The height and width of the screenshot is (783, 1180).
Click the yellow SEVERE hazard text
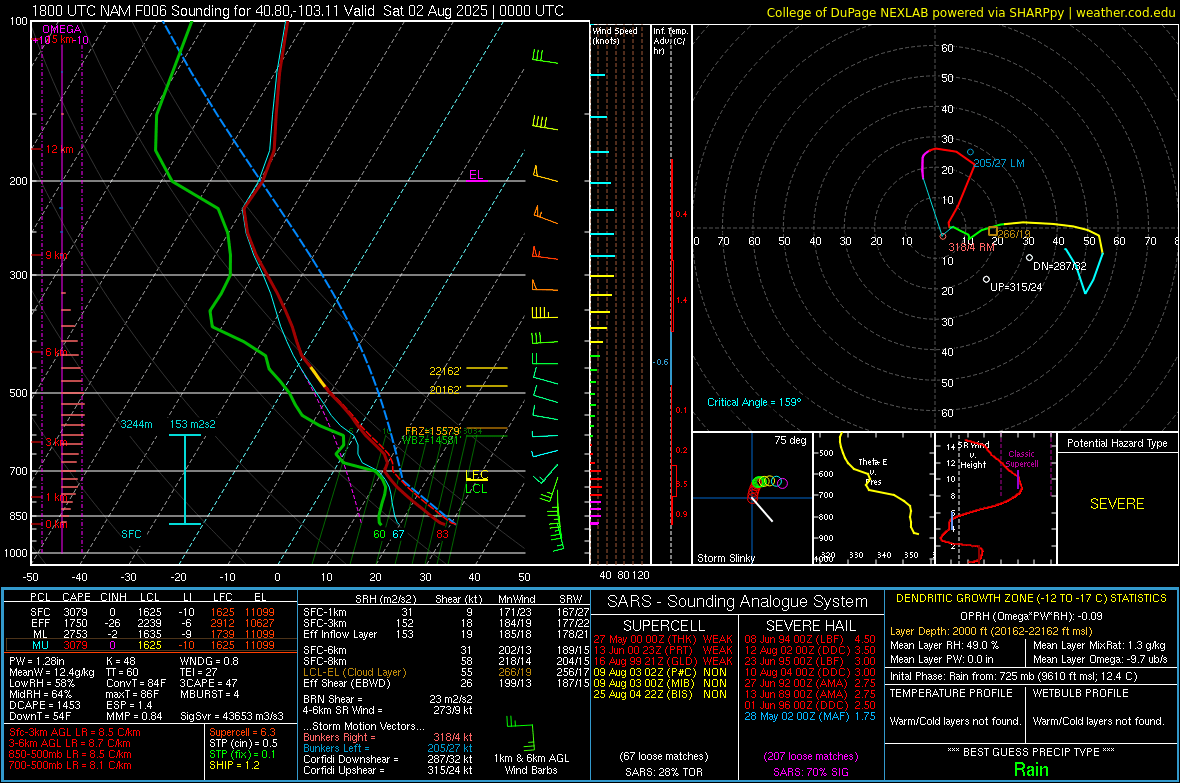click(1117, 504)
